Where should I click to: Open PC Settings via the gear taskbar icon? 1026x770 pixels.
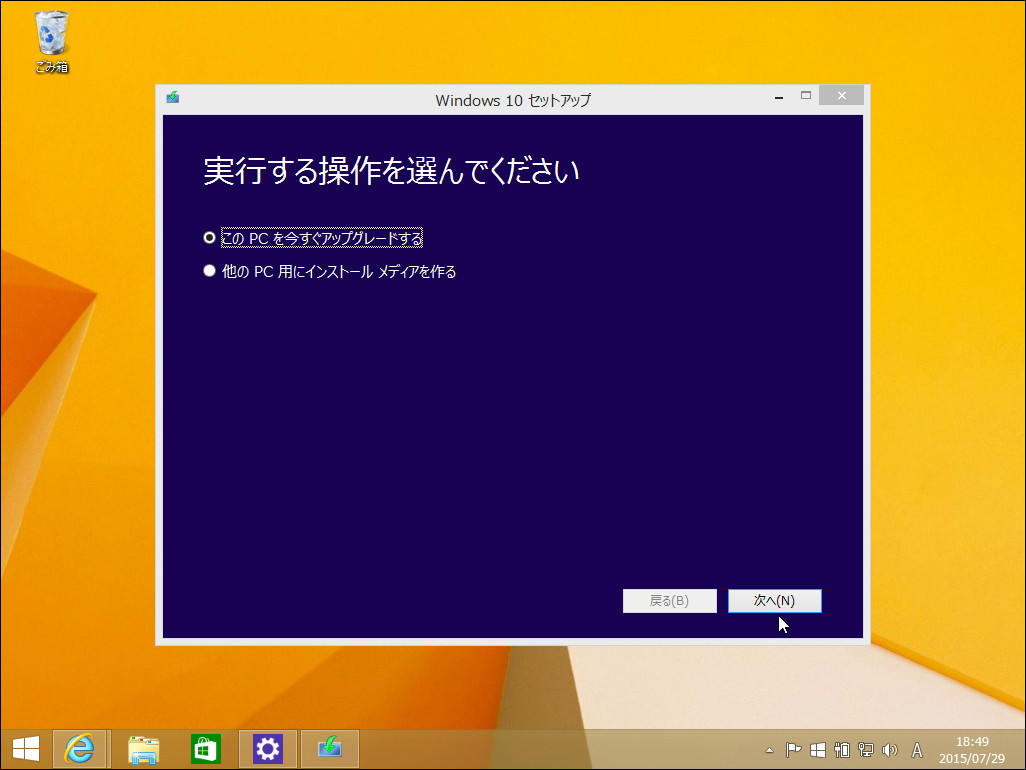[267, 748]
